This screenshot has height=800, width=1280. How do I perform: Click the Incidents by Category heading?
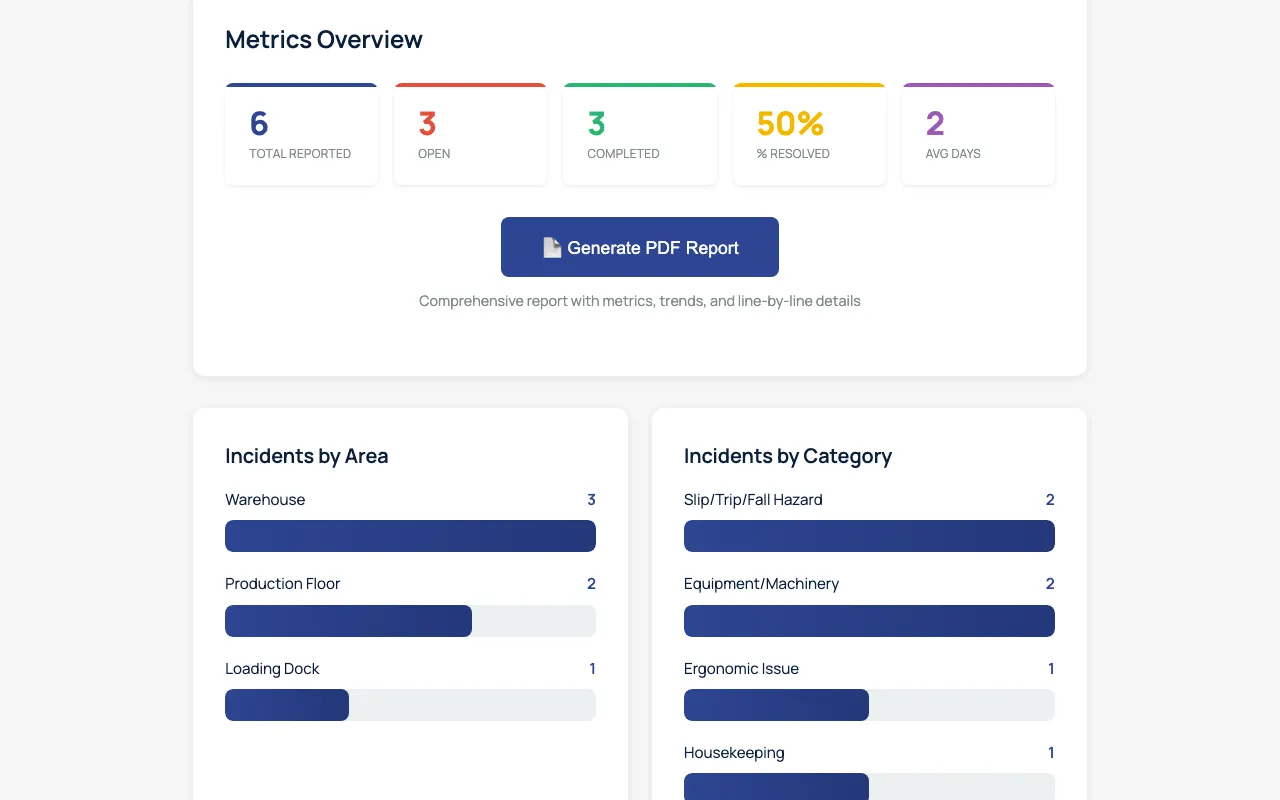788,456
